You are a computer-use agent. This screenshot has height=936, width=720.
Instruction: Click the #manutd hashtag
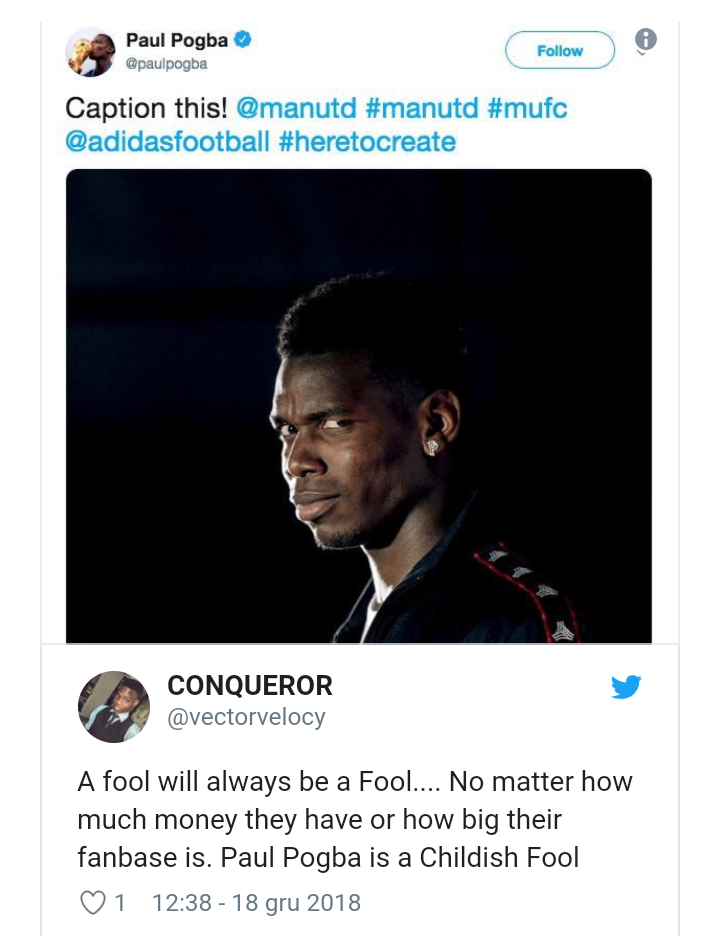click(x=421, y=109)
